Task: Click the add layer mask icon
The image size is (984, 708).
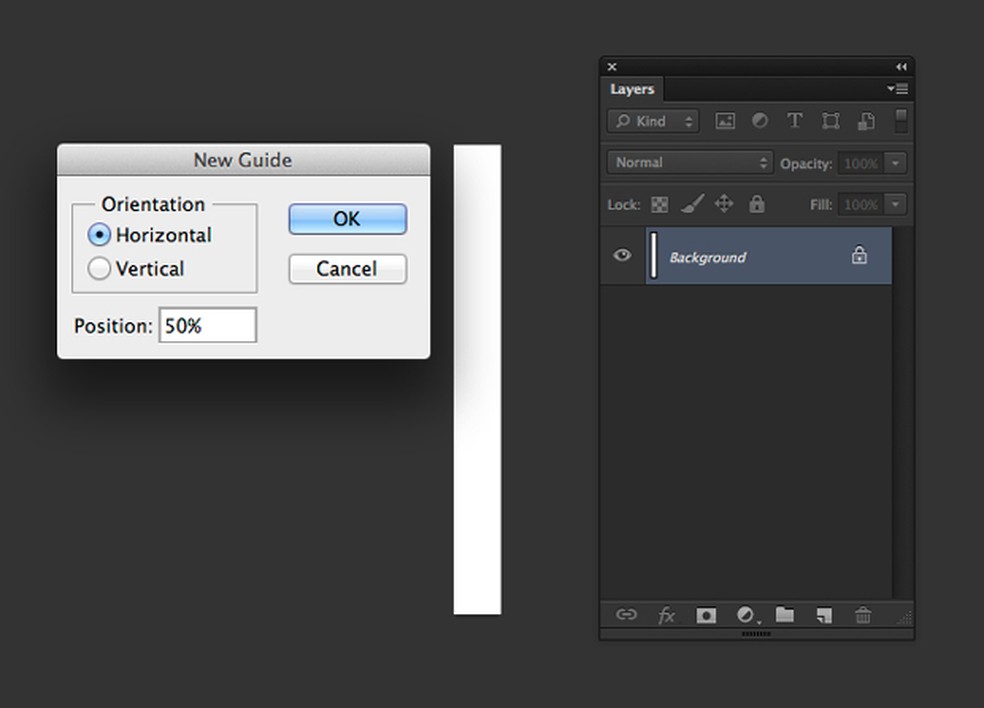Action: [706, 615]
